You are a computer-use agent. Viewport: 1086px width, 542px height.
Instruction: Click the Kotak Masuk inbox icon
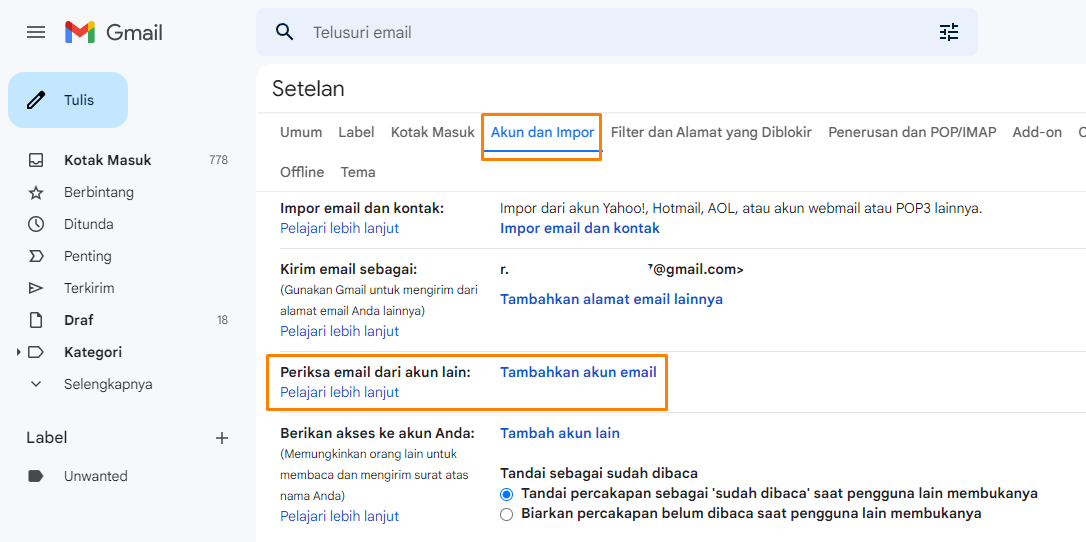[36, 160]
